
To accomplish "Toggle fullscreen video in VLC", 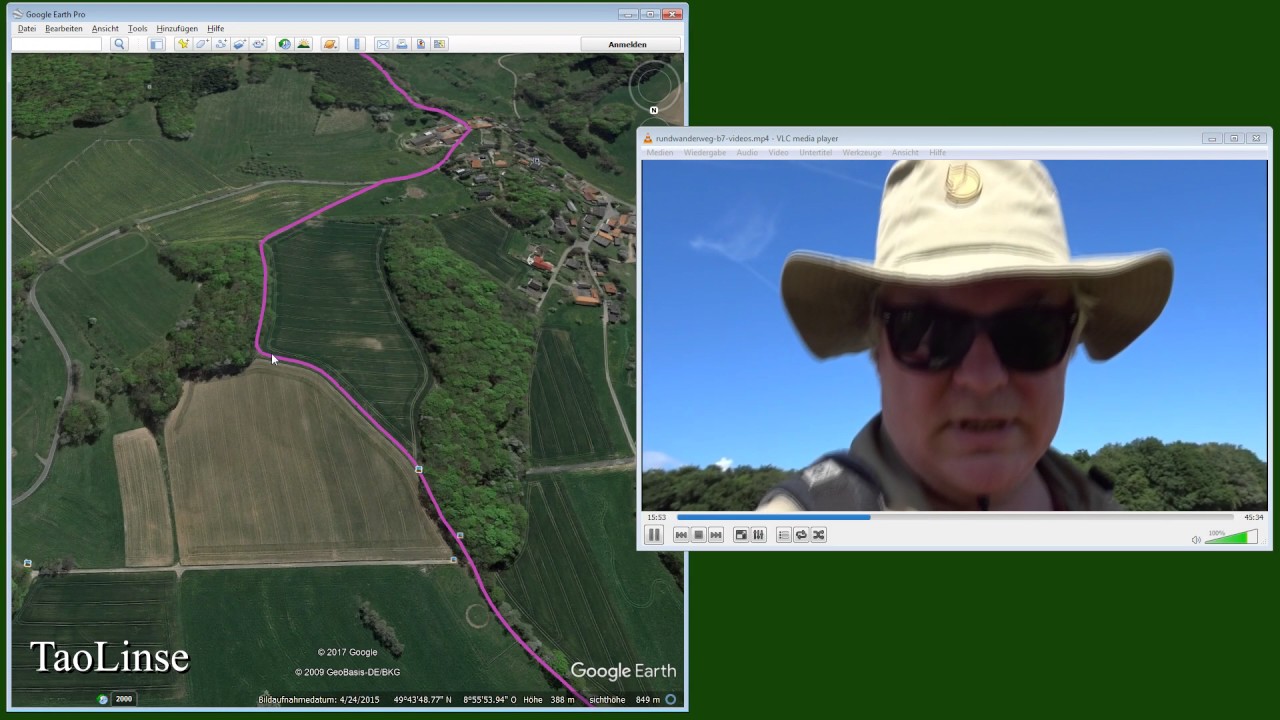I will click(x=741, y=535).
